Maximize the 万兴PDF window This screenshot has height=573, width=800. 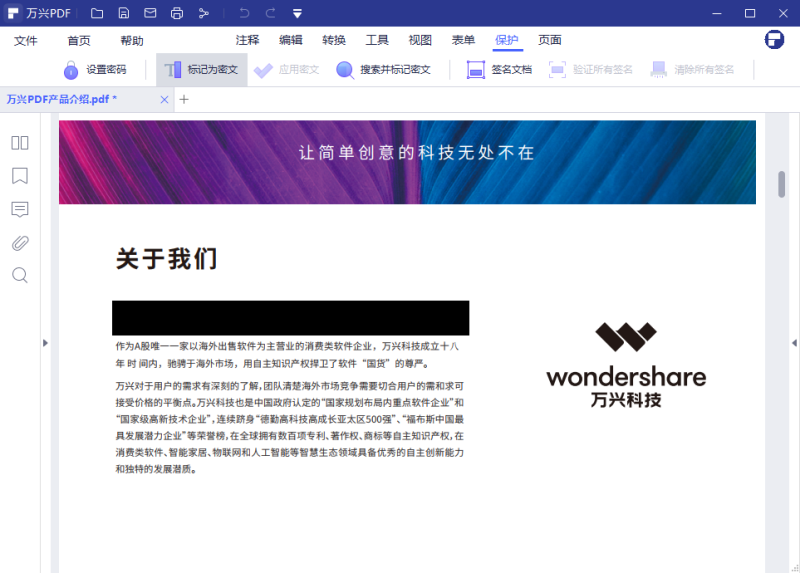750,13
